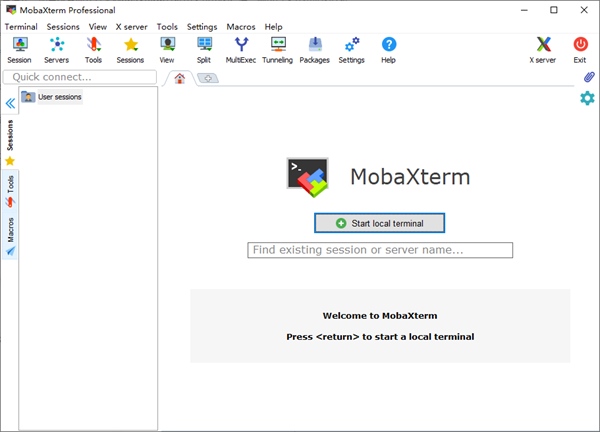Click the Packages toolbar icon
This screenshot has height=432, width=600.
(314, 49)
